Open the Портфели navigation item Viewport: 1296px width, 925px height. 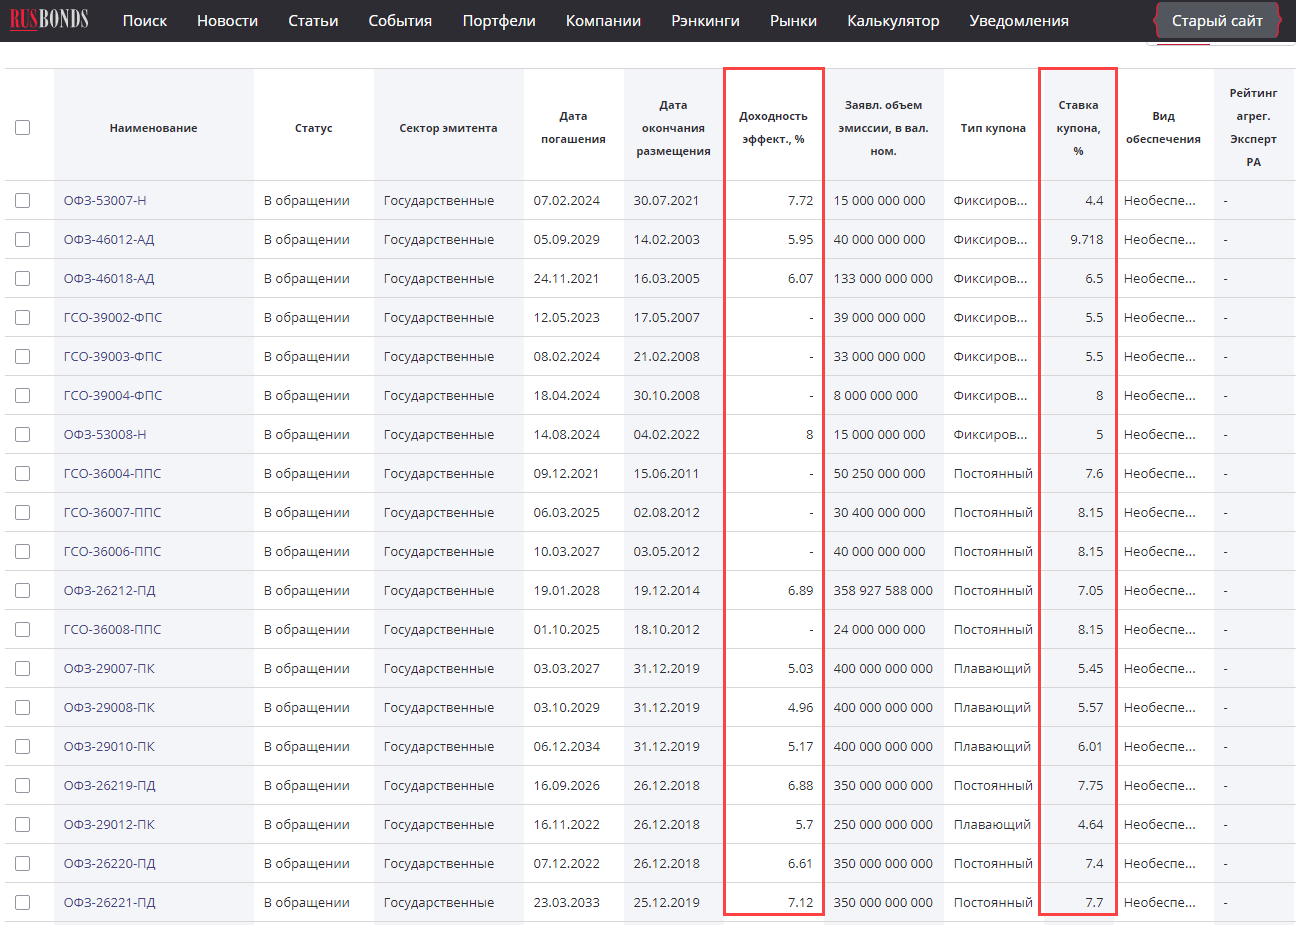[x=498, y=21]
